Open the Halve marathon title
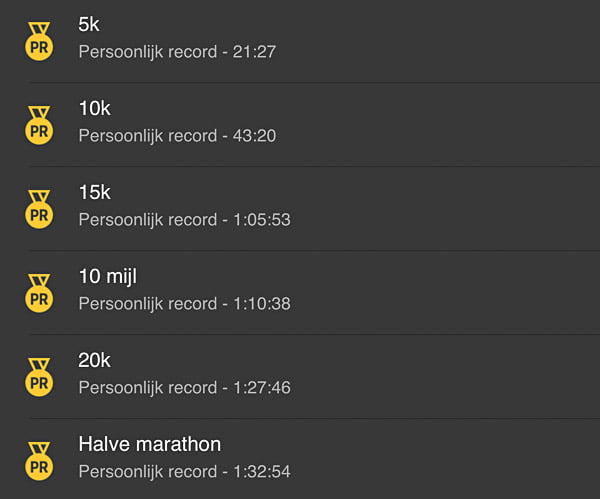Screen dimensions: 600x499 pos(150,444)
